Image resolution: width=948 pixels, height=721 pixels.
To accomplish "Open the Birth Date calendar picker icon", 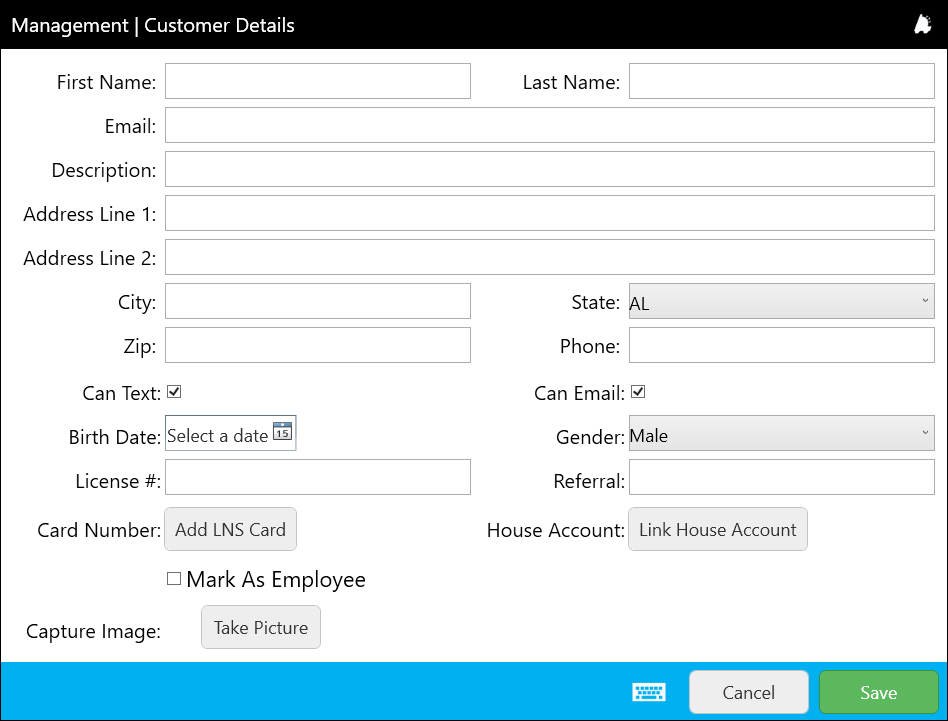I will (x=282, y=432).
